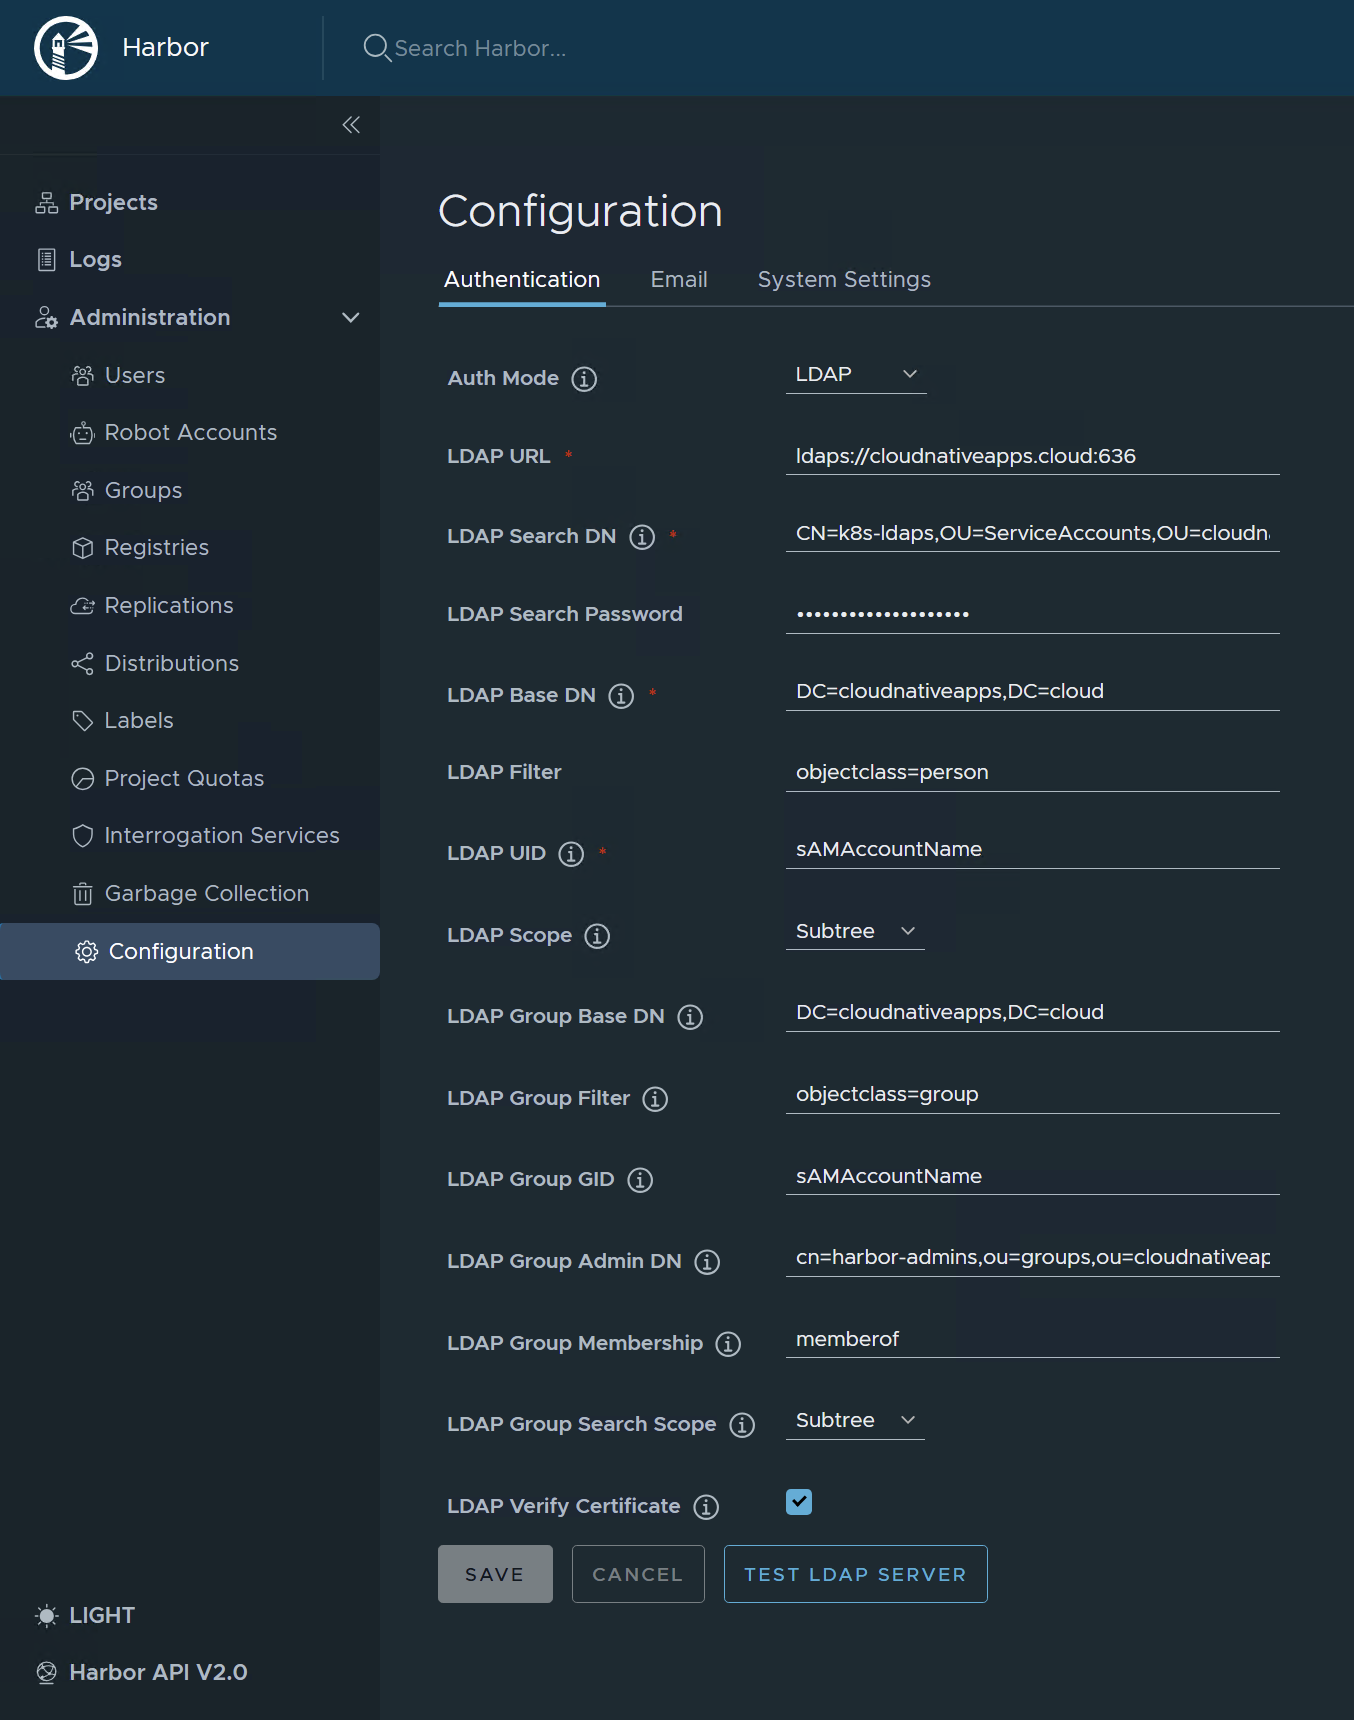Switch to the System Settings tab
1354x1720 pixels.
(x=844, y=280)
